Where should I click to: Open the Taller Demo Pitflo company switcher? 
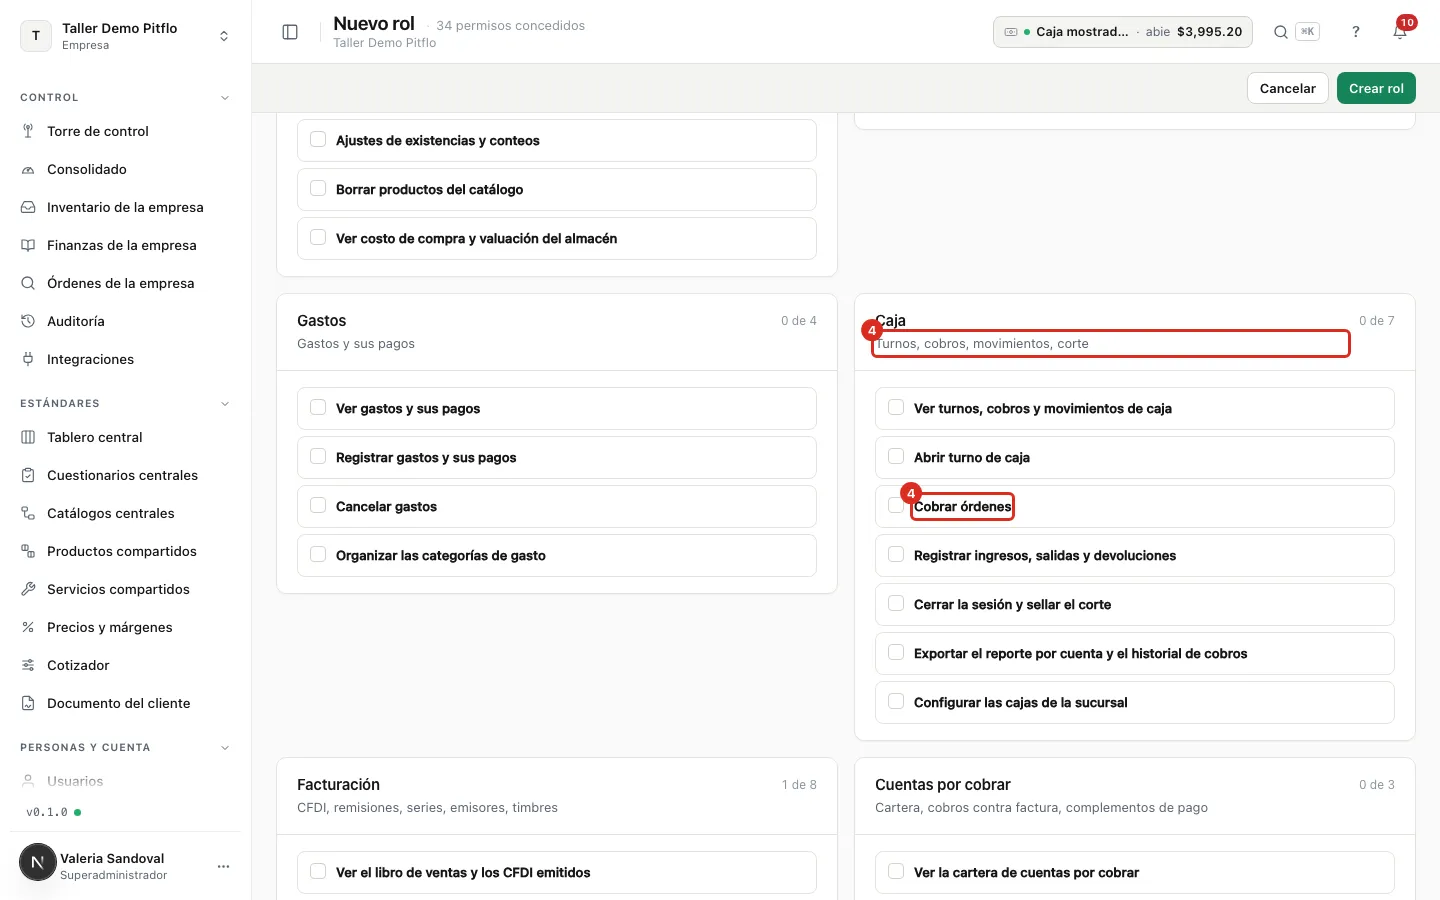point(126,36)
